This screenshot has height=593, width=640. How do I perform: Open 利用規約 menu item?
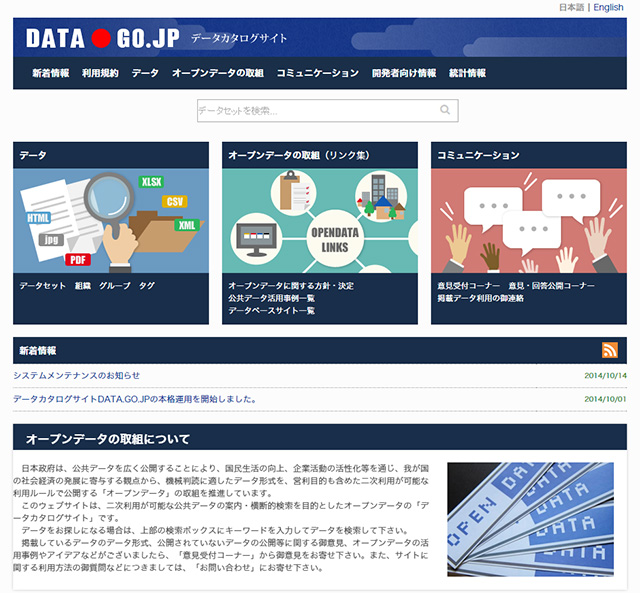coord(100,73)
